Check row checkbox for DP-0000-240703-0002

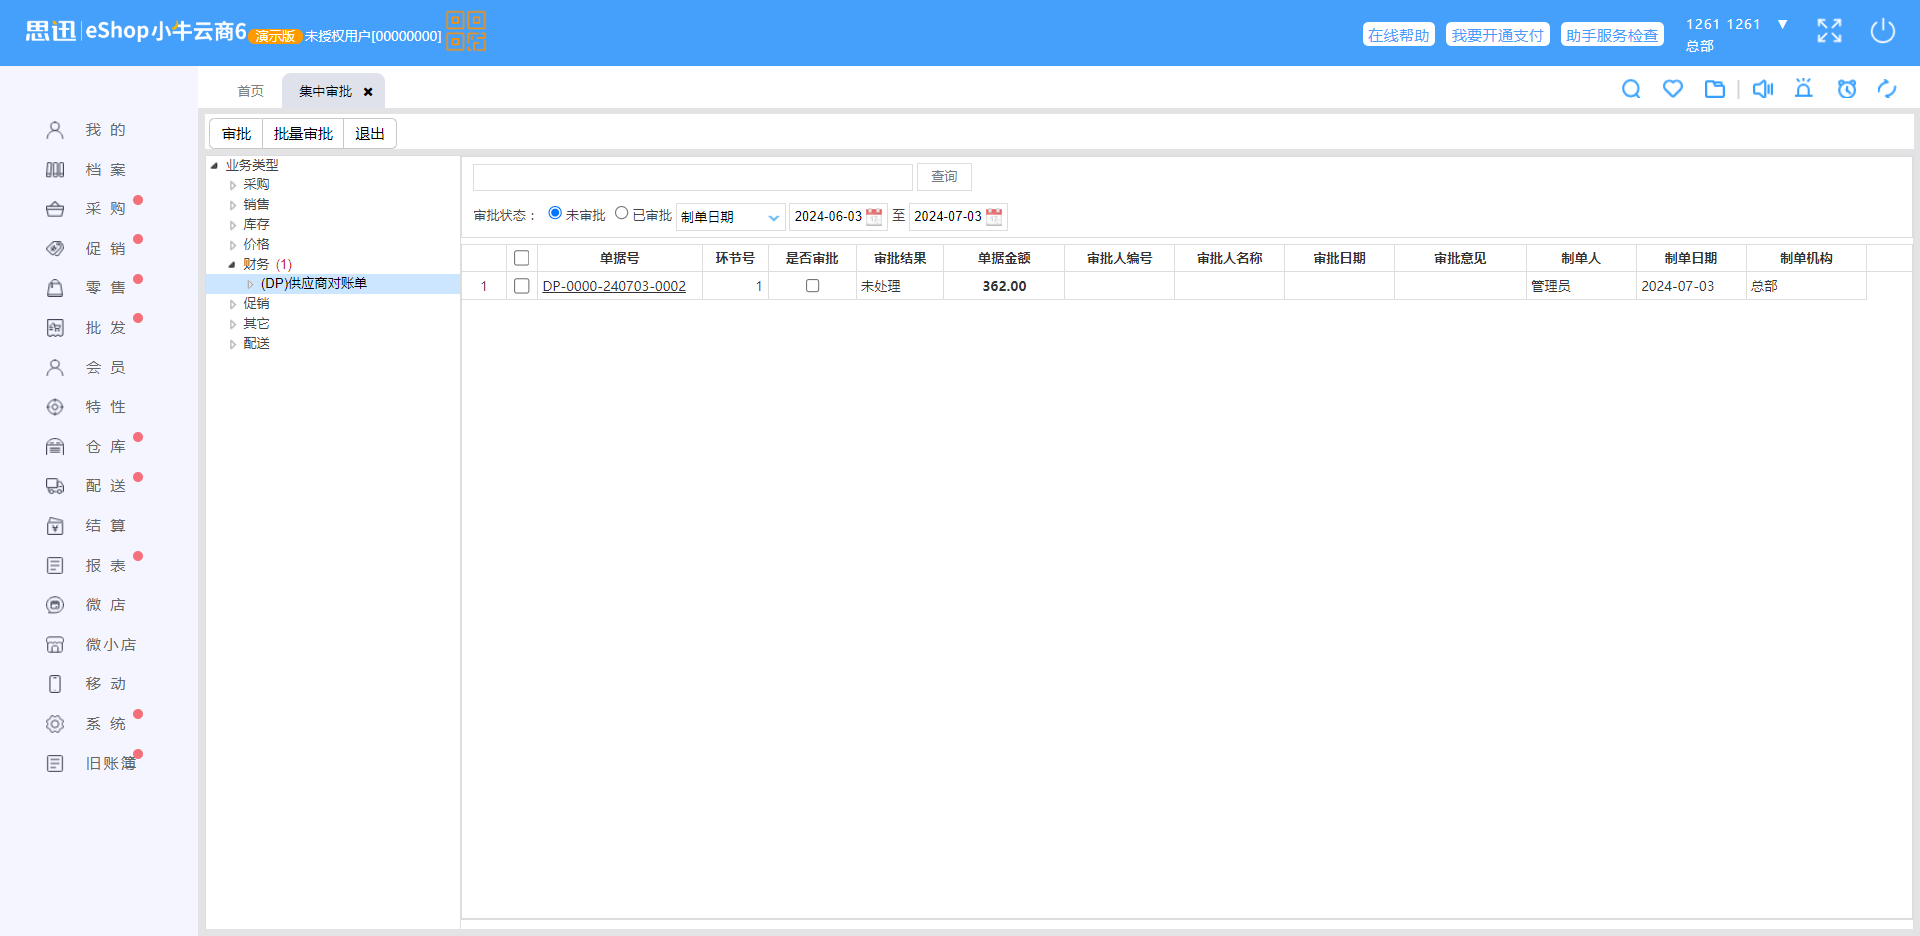pos(521,286)
